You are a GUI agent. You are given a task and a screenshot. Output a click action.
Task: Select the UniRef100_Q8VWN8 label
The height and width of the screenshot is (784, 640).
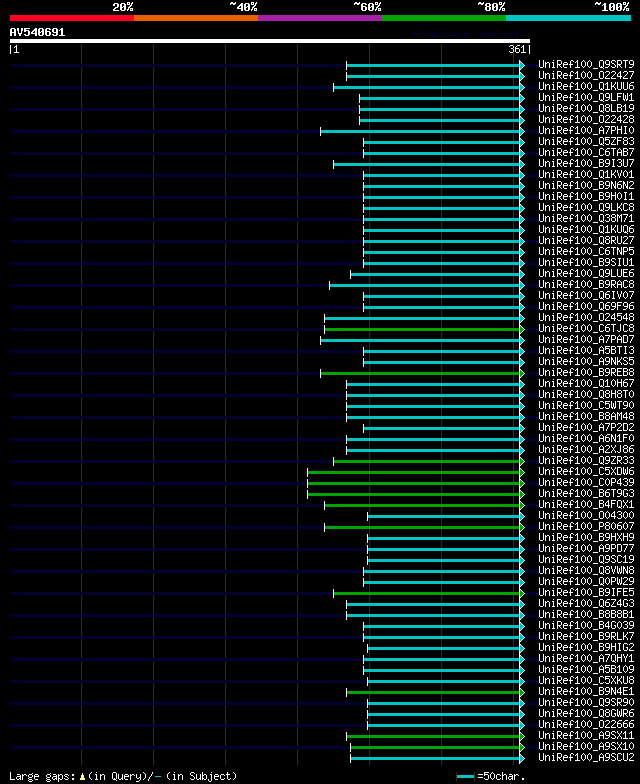(586, 570)
